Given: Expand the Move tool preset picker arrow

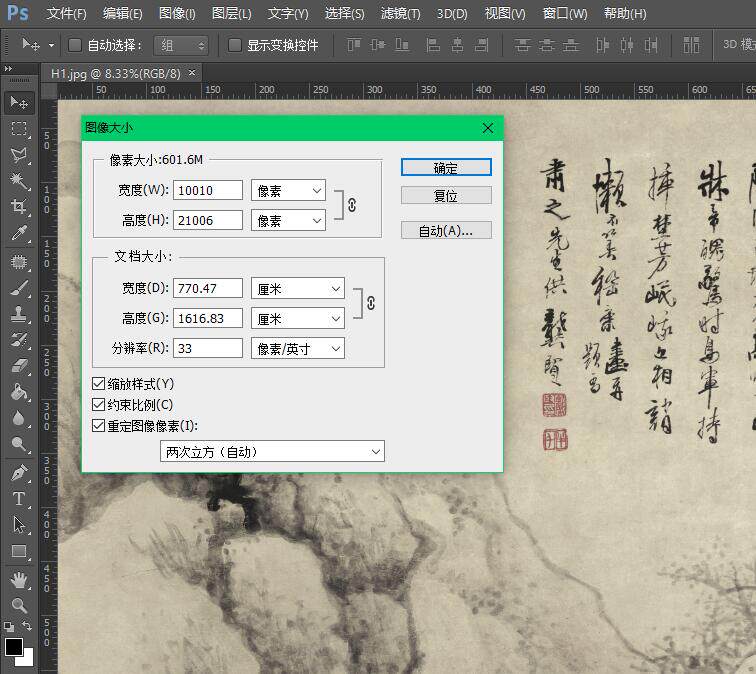Looking at the screenshot, I should click(x=51, y=46).
